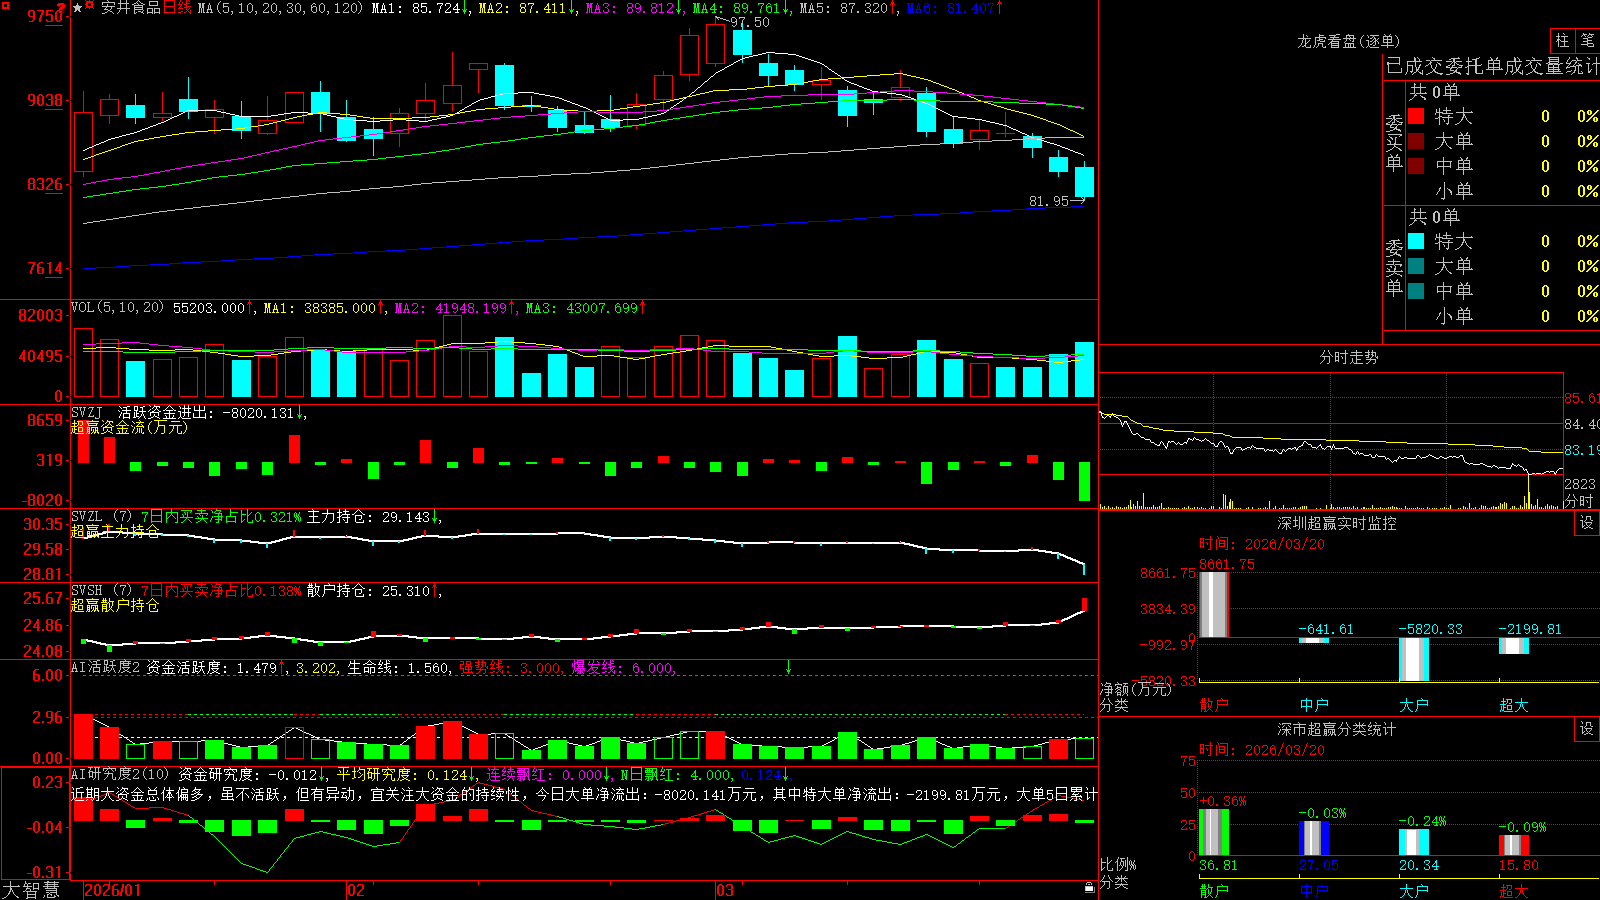Click the 深市超赢分类统计 panel title
This screenshot has width=1600, height=900.
[1336, 729]
